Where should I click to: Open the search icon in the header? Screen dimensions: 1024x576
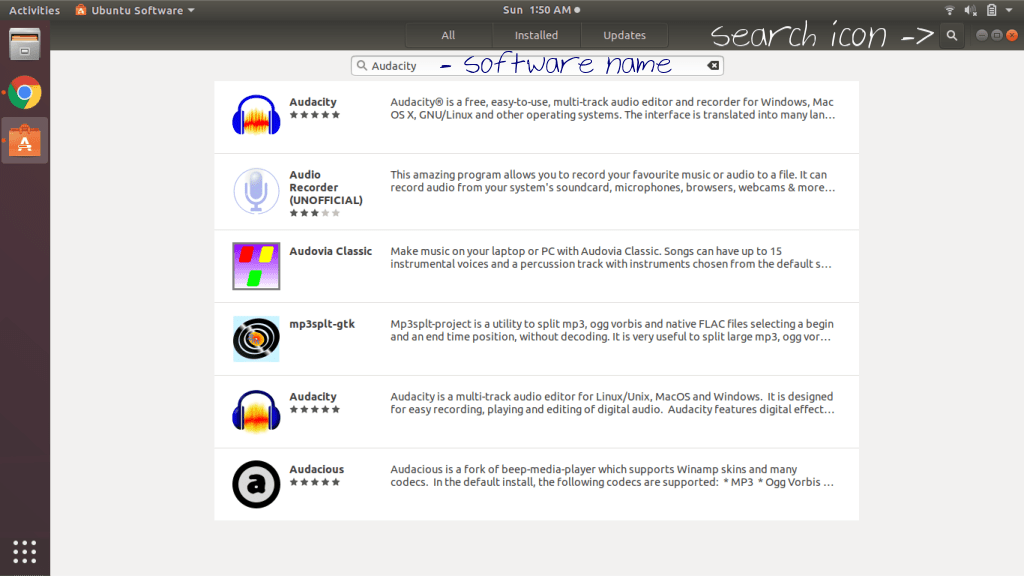click(x=950, y=35)
